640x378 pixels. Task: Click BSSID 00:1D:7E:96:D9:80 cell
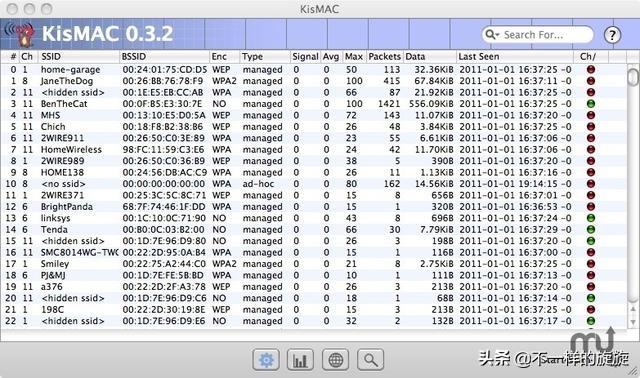[x=164, y=241]
